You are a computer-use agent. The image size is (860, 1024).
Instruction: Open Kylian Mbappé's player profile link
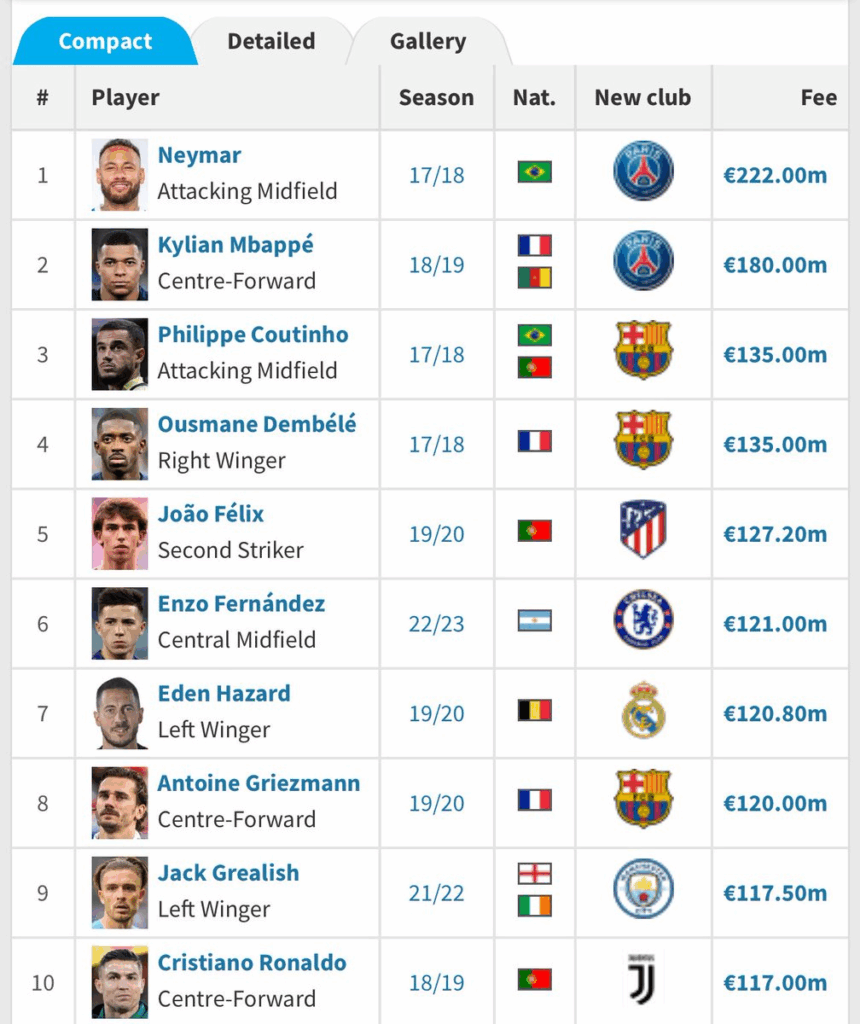click(x=235, y=244)
